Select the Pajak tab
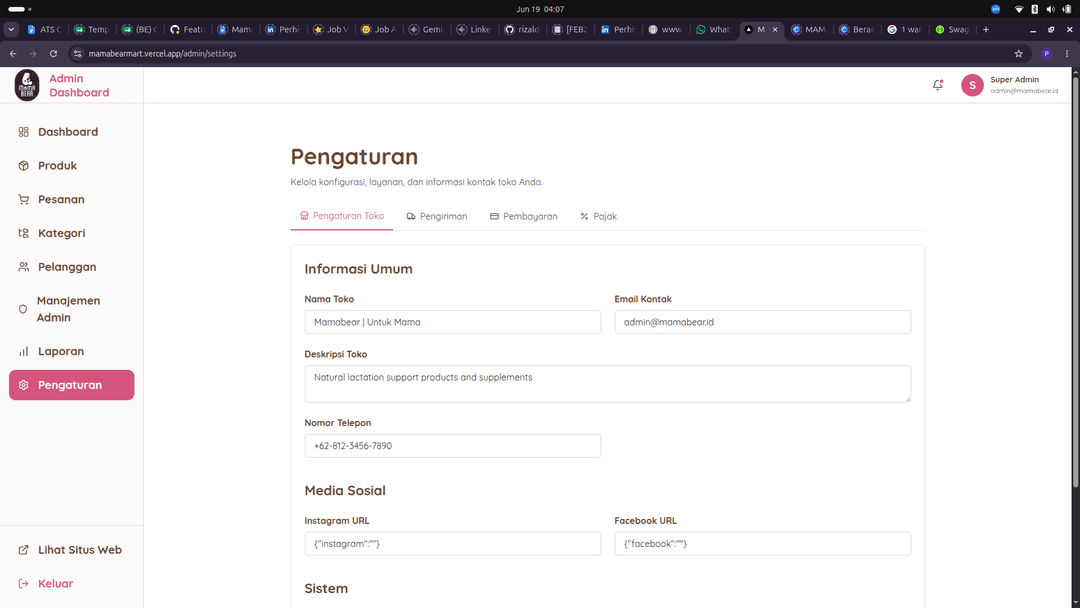 (x=599, y=216)
